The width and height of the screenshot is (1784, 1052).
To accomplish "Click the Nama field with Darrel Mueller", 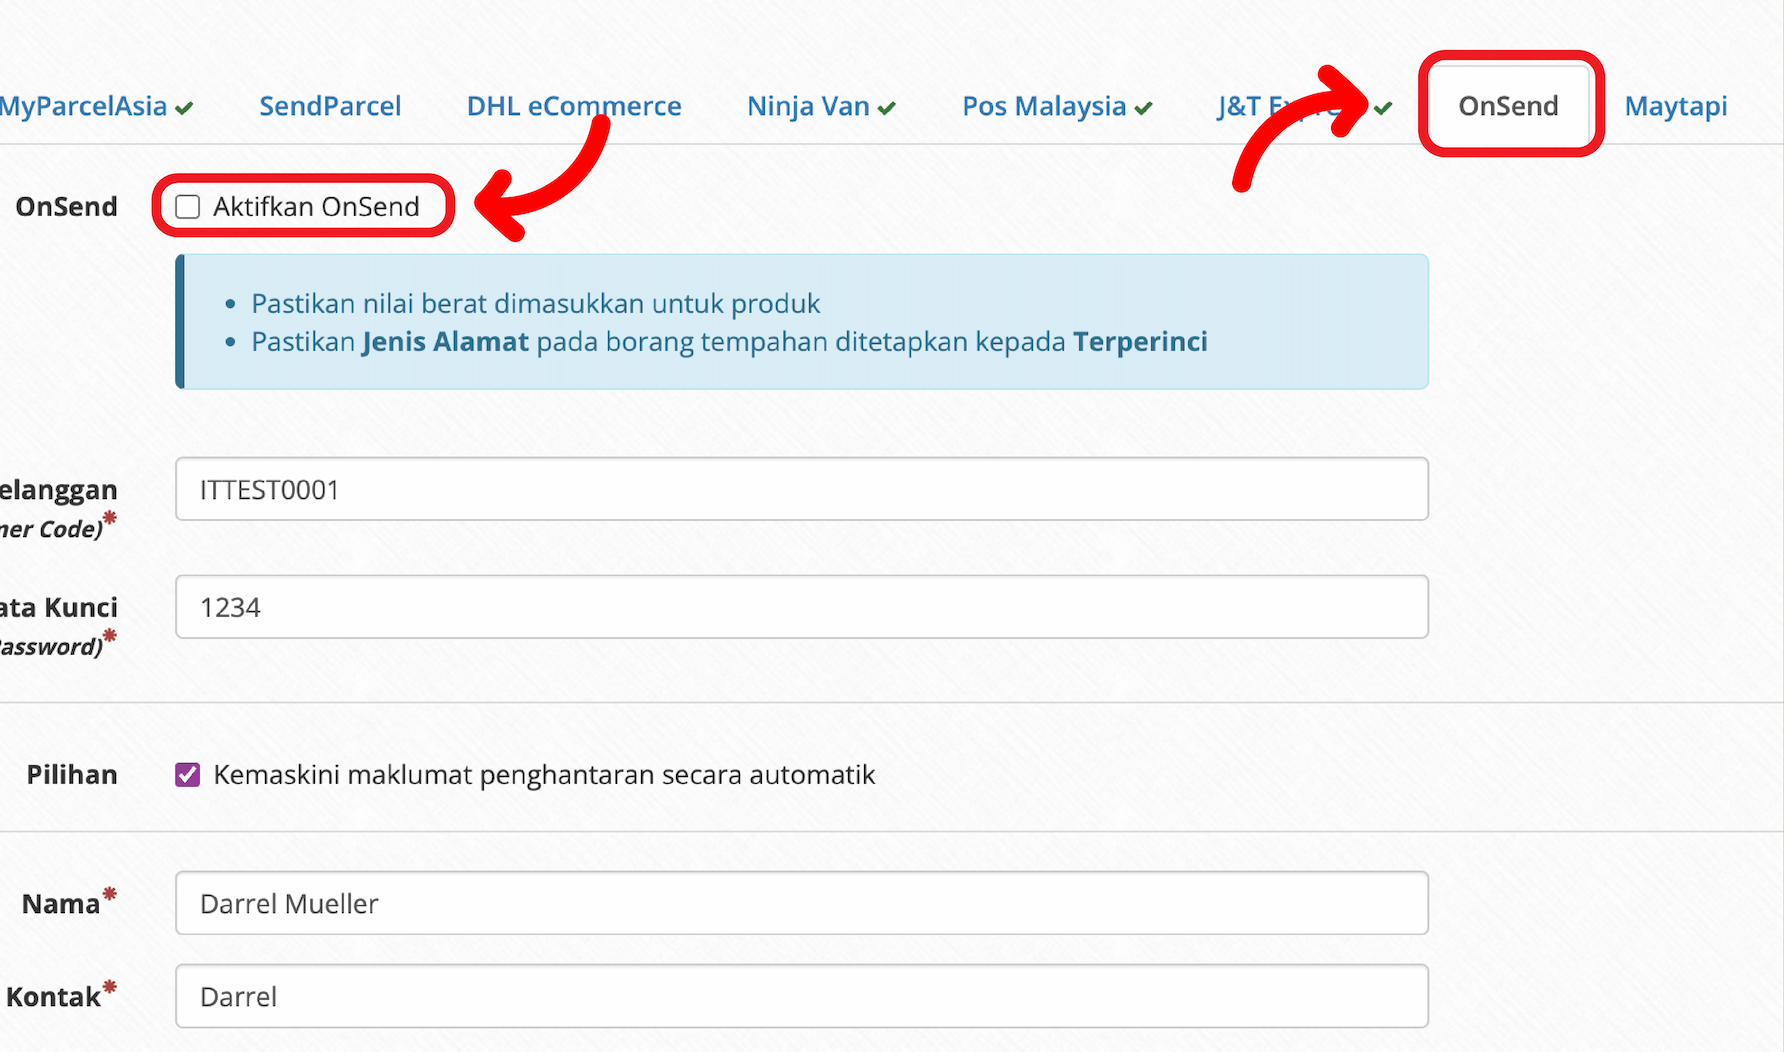I will (801, 903).
